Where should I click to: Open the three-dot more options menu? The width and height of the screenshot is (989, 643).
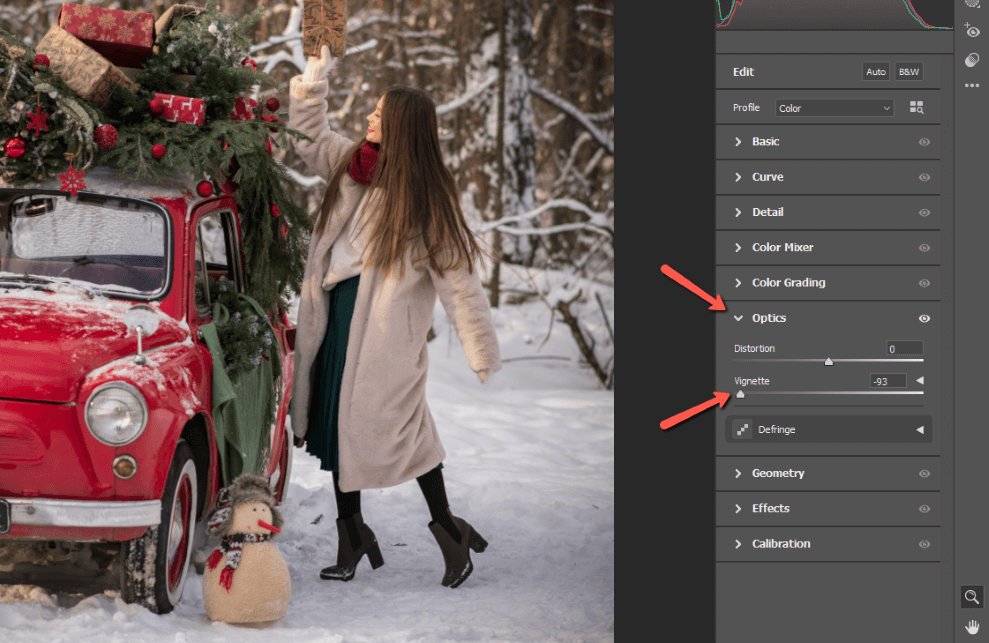click(972, 85)
